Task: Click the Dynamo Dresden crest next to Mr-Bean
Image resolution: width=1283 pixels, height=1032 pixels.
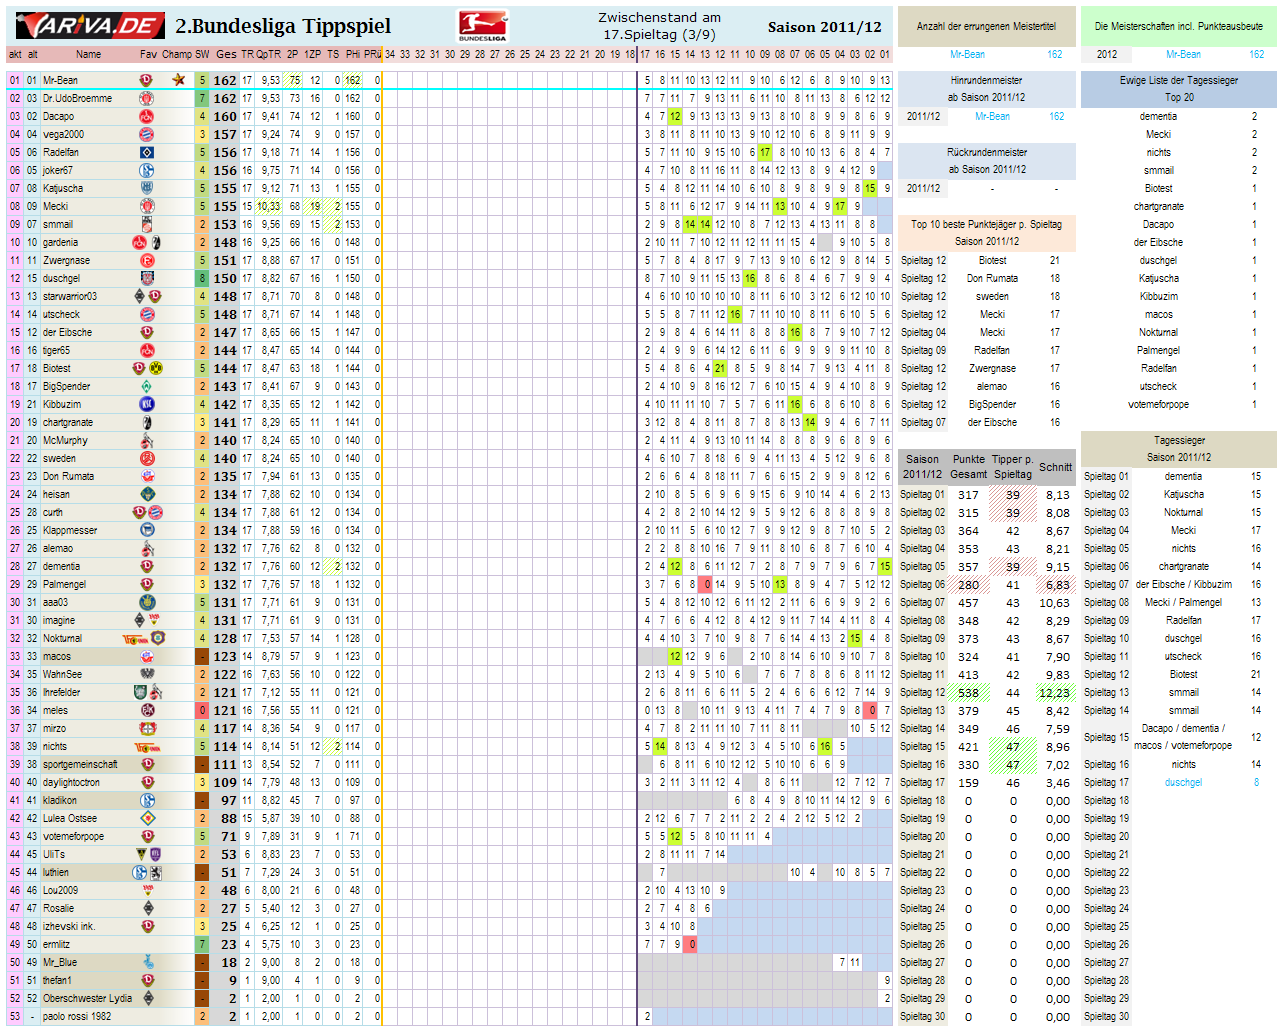Action: click(146, 80)
